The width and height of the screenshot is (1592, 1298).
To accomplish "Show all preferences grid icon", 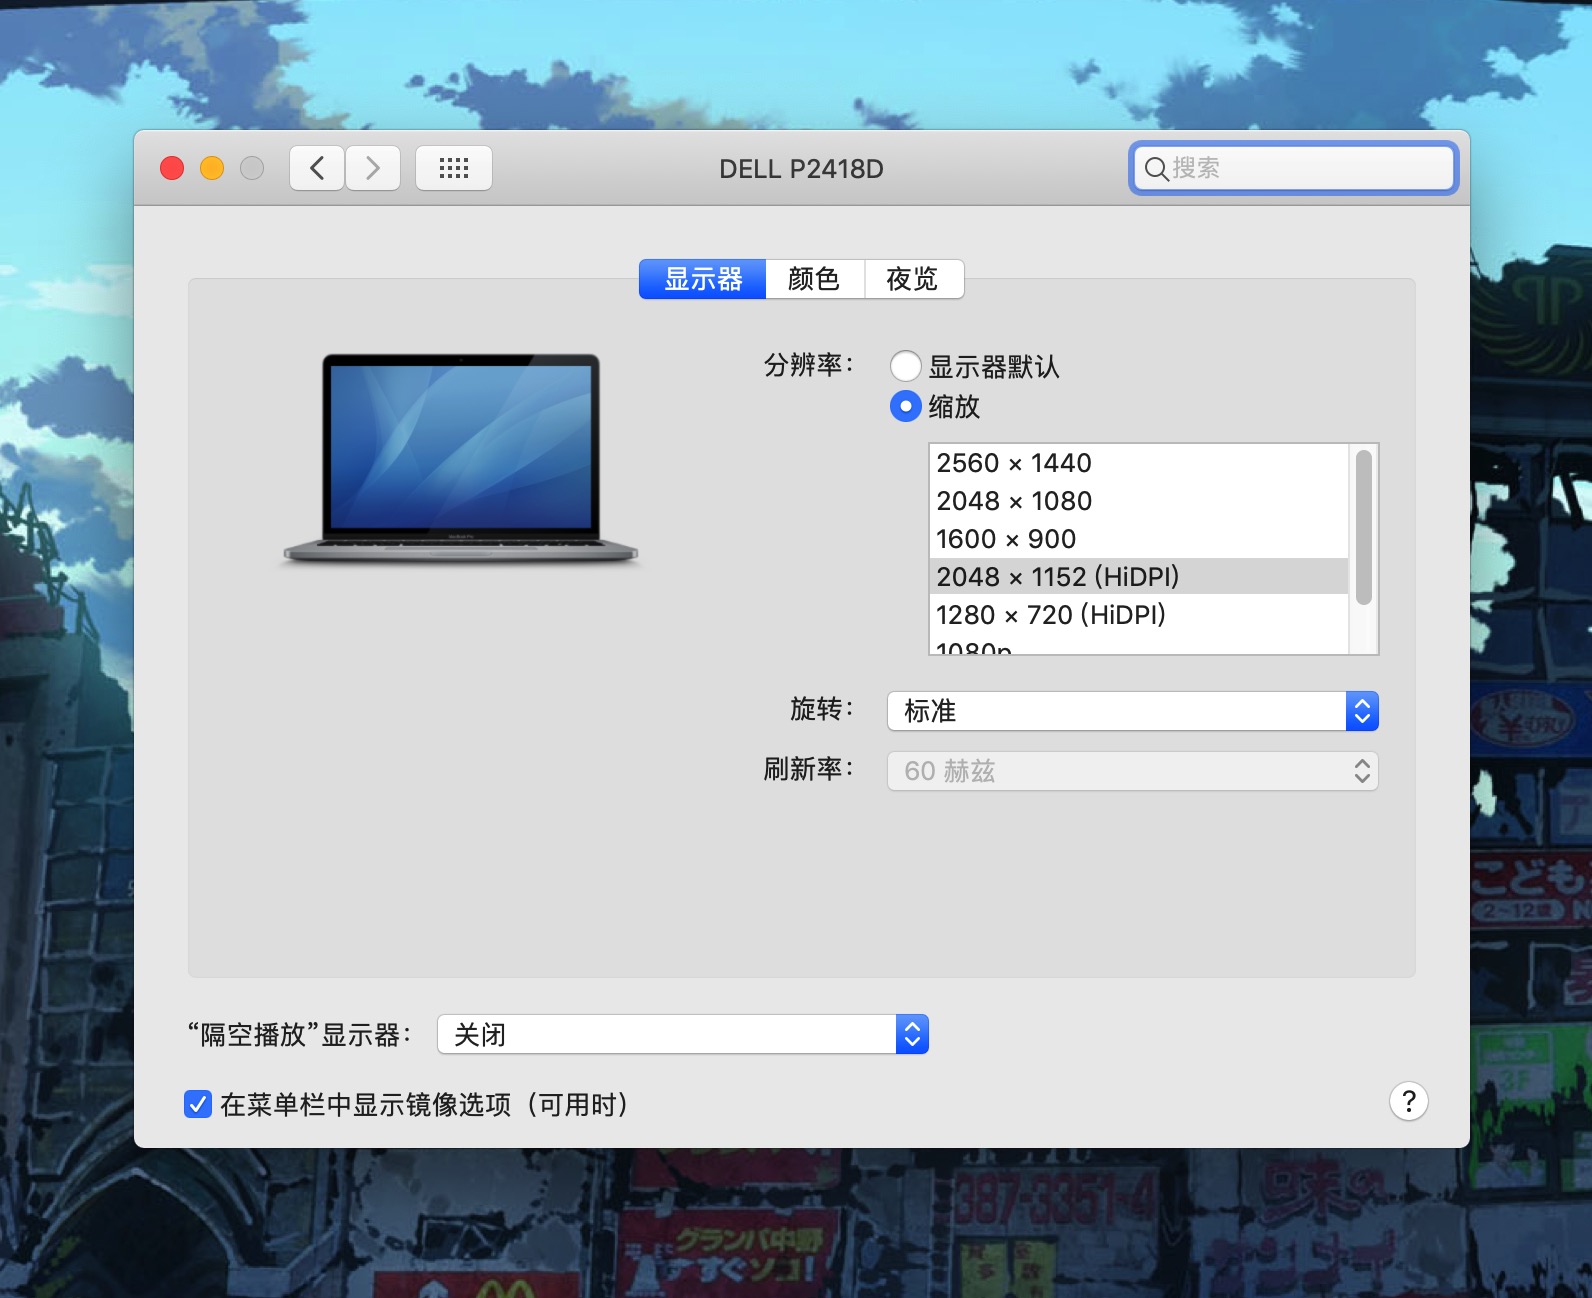I will point(454,168).
